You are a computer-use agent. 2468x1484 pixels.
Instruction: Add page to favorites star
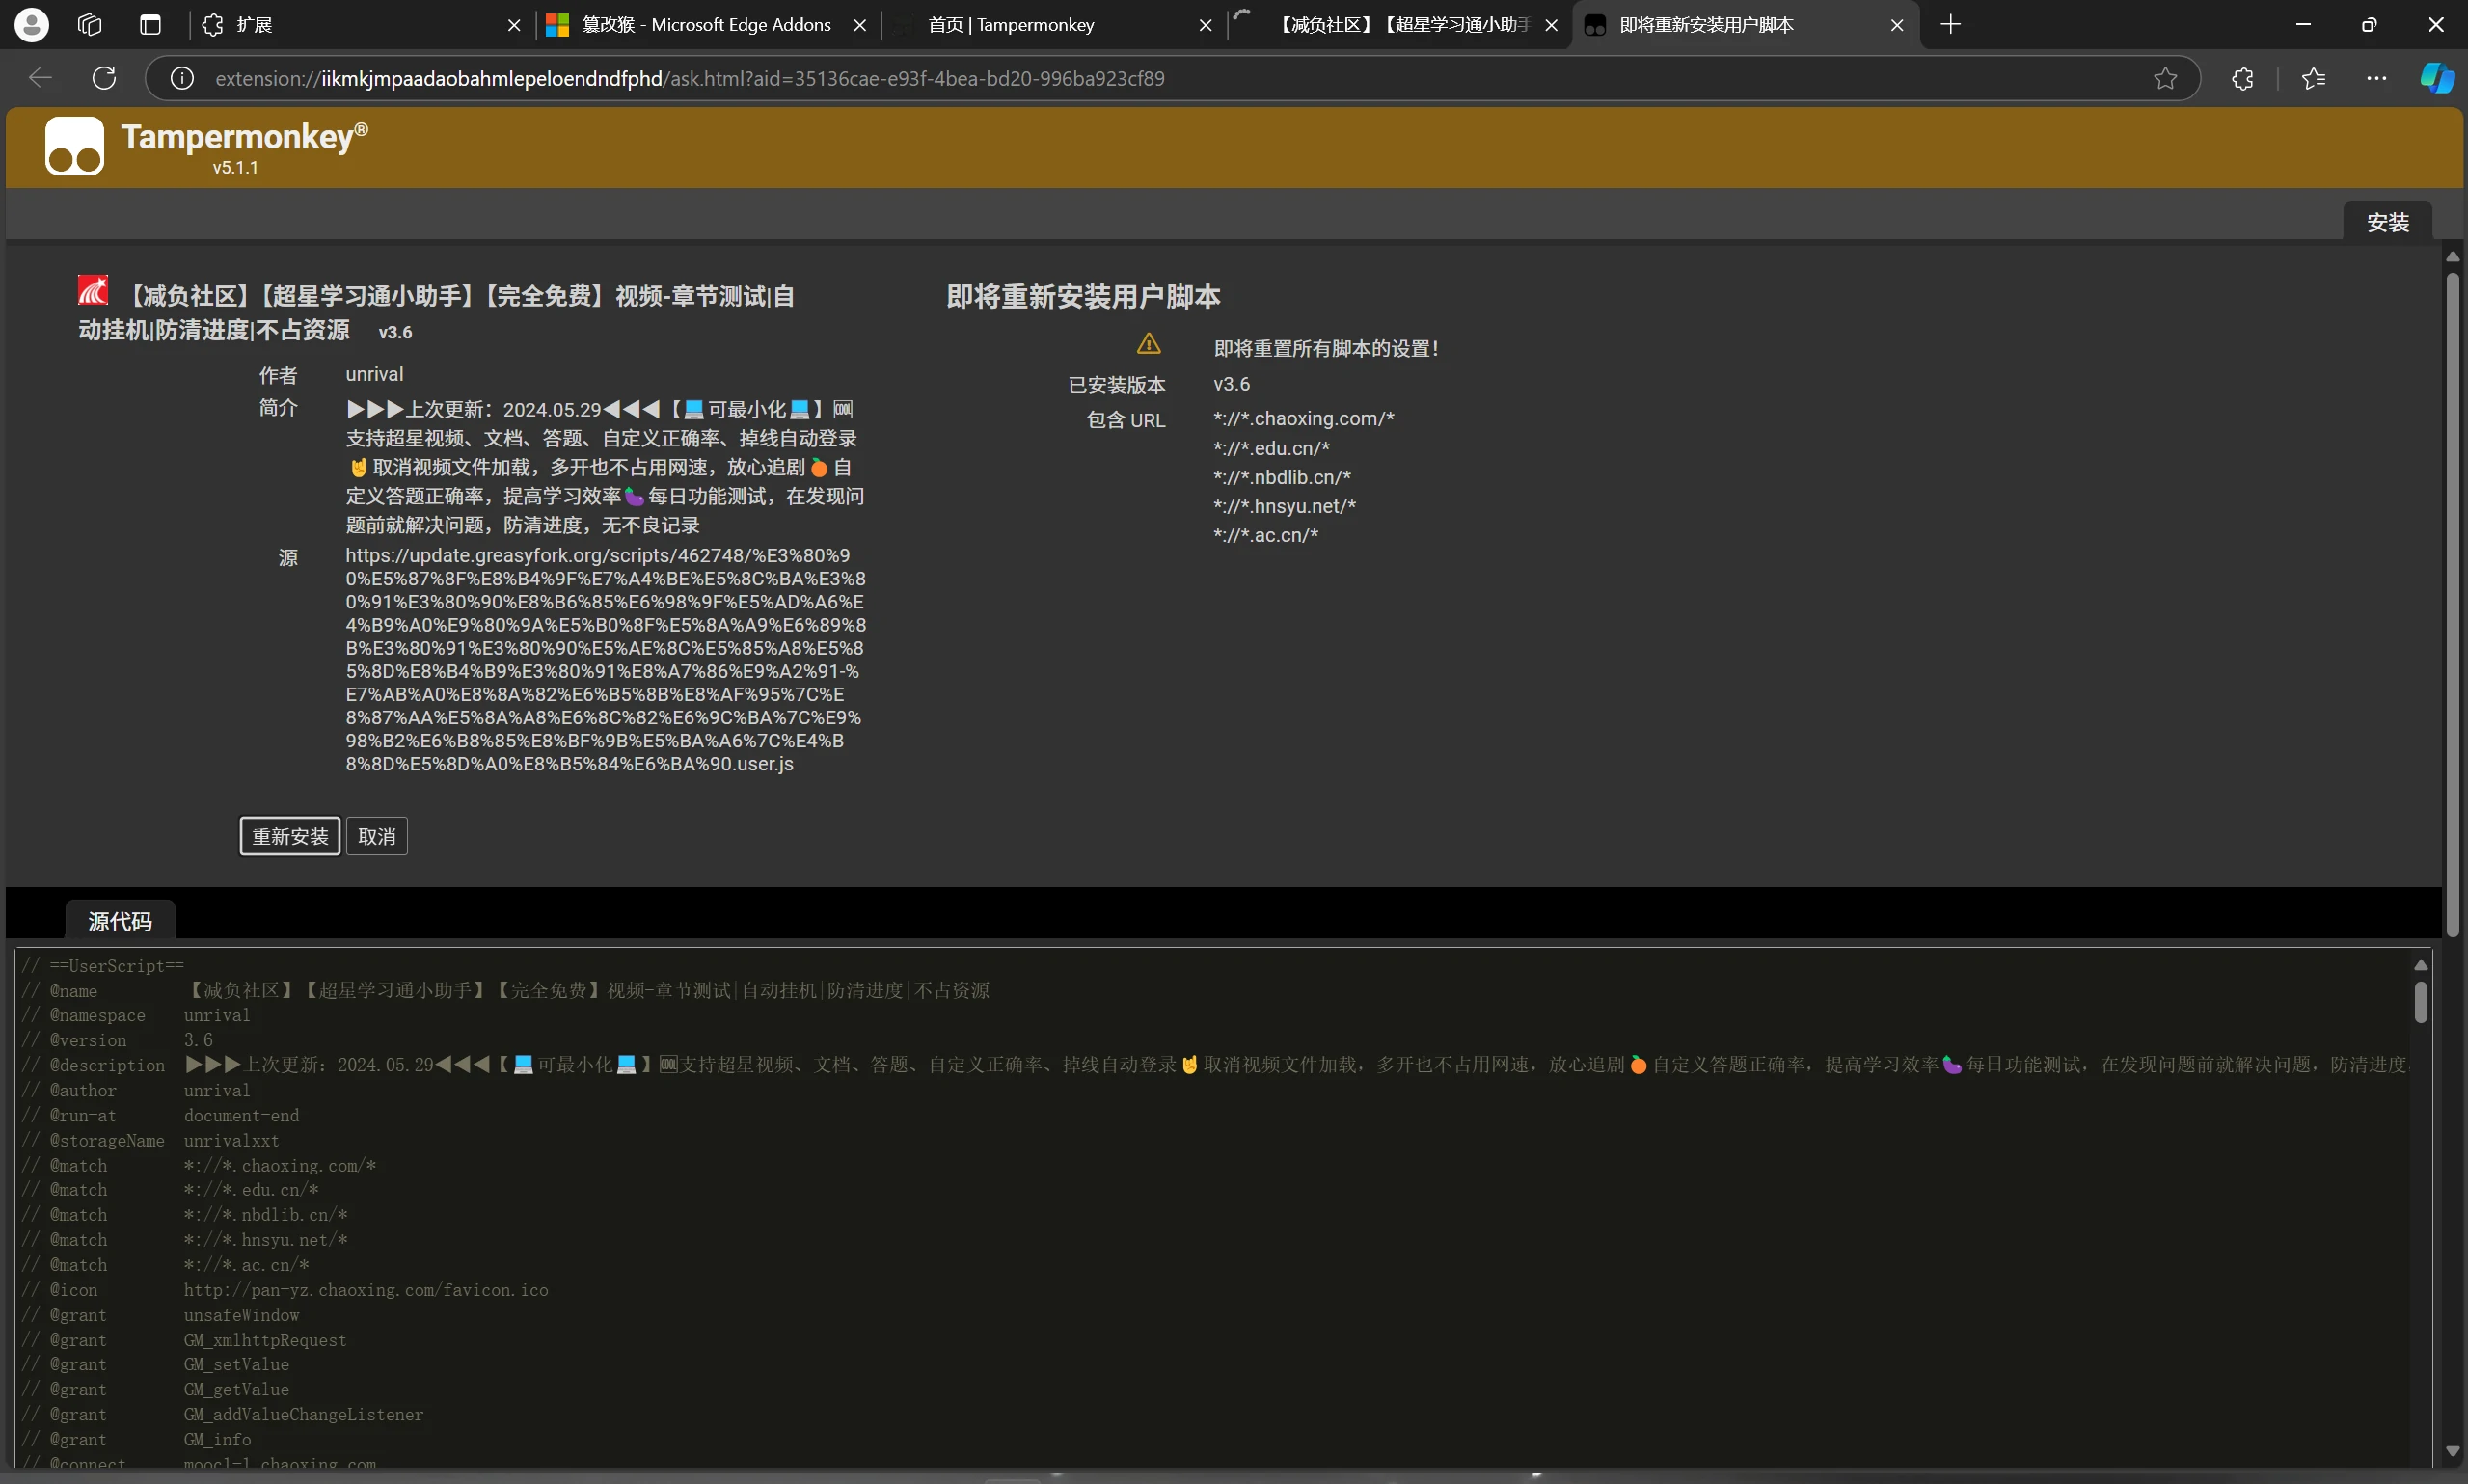(x=2165, y=78)
